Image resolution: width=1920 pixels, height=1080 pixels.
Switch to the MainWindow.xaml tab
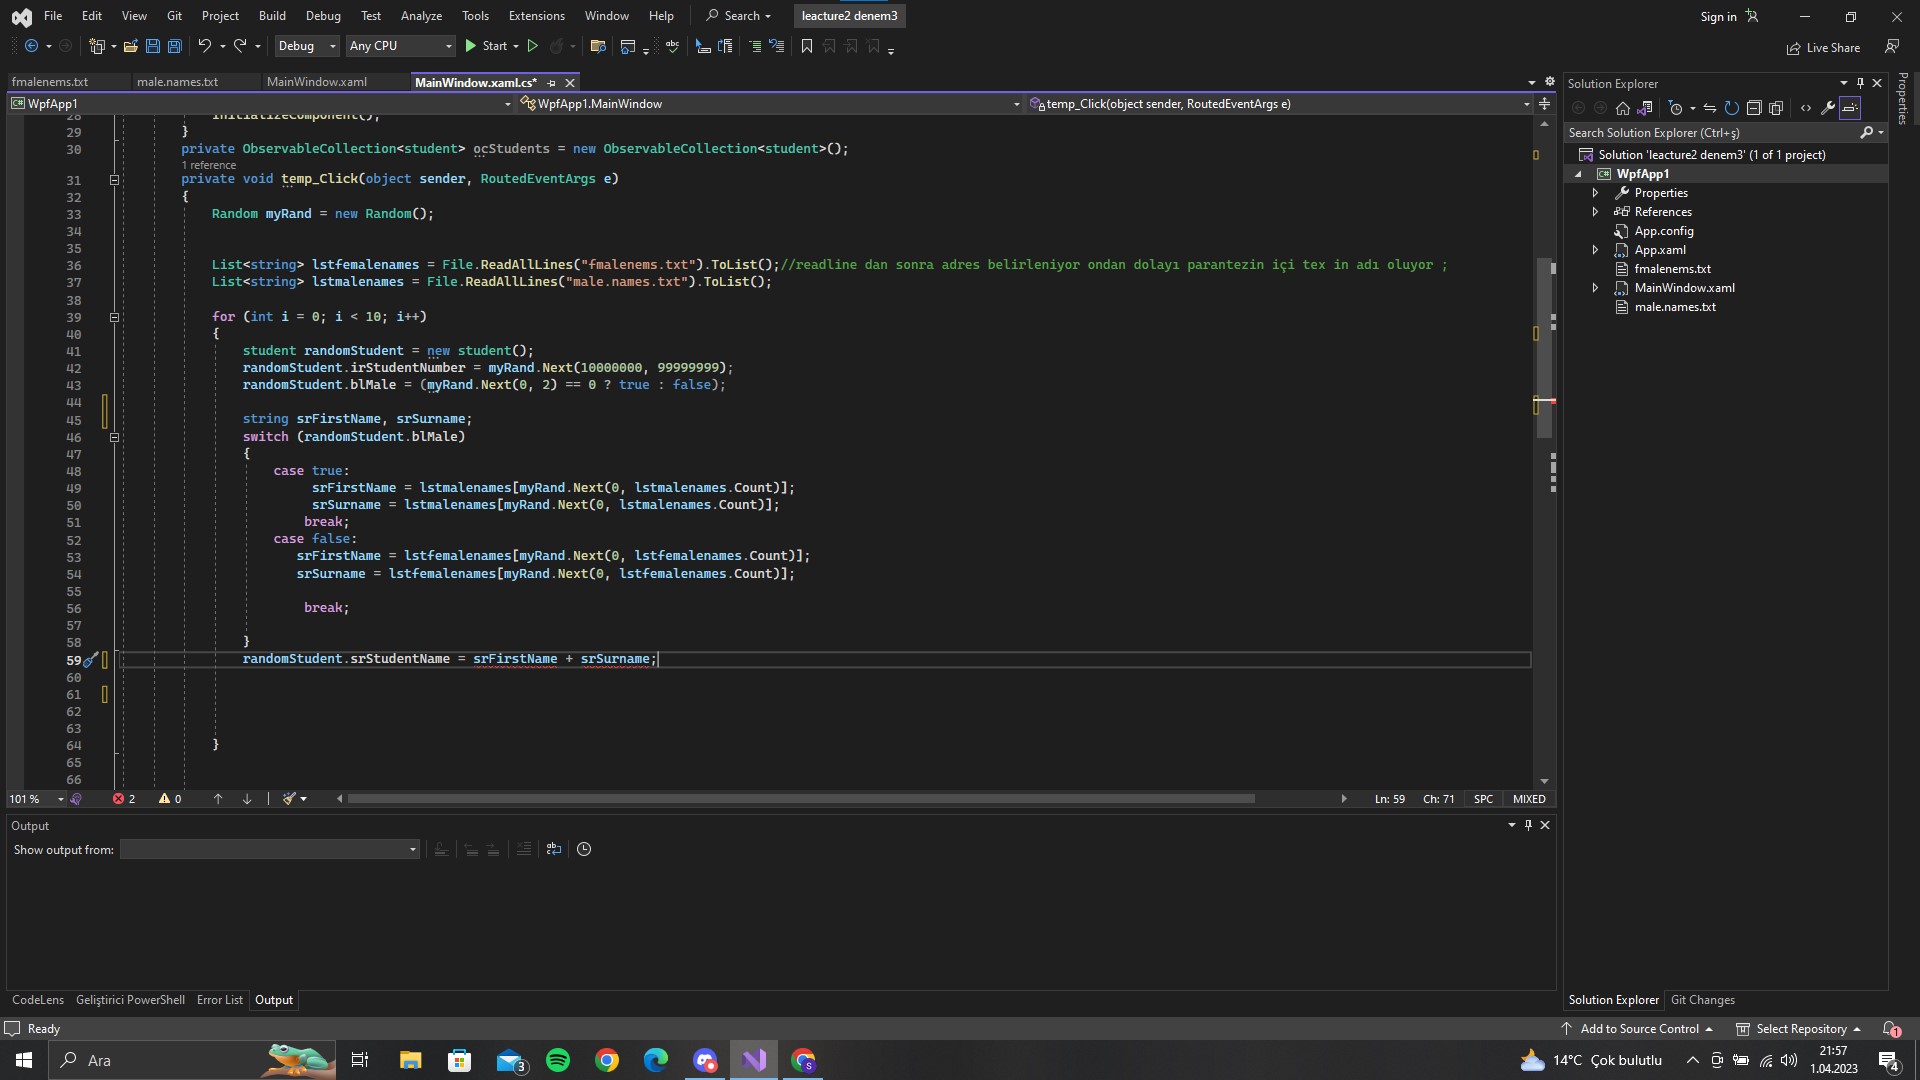coord(317,82)
